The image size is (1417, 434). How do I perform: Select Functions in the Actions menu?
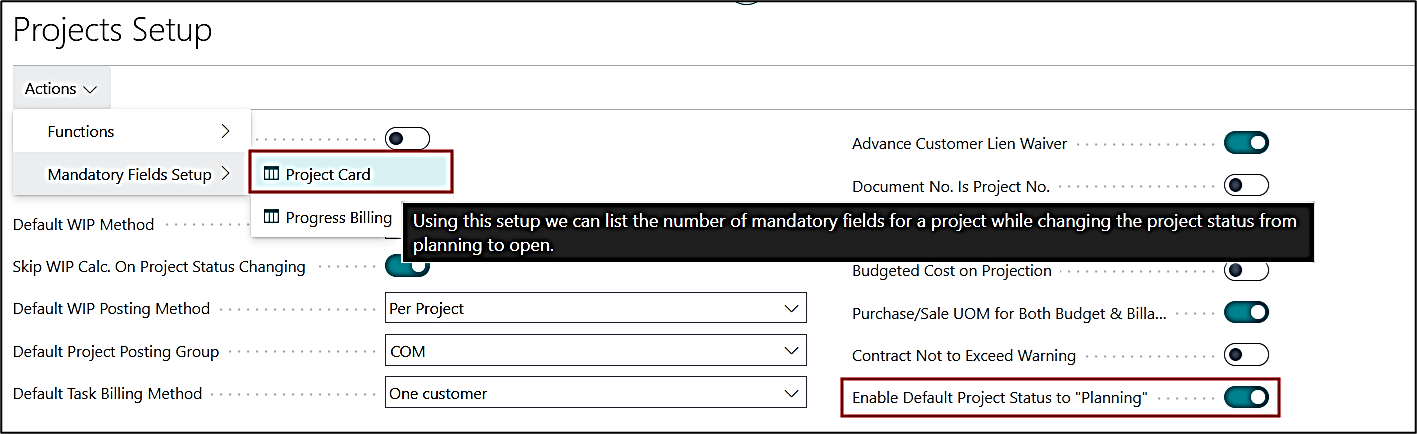pyautogui.click(x=81, y=131)
